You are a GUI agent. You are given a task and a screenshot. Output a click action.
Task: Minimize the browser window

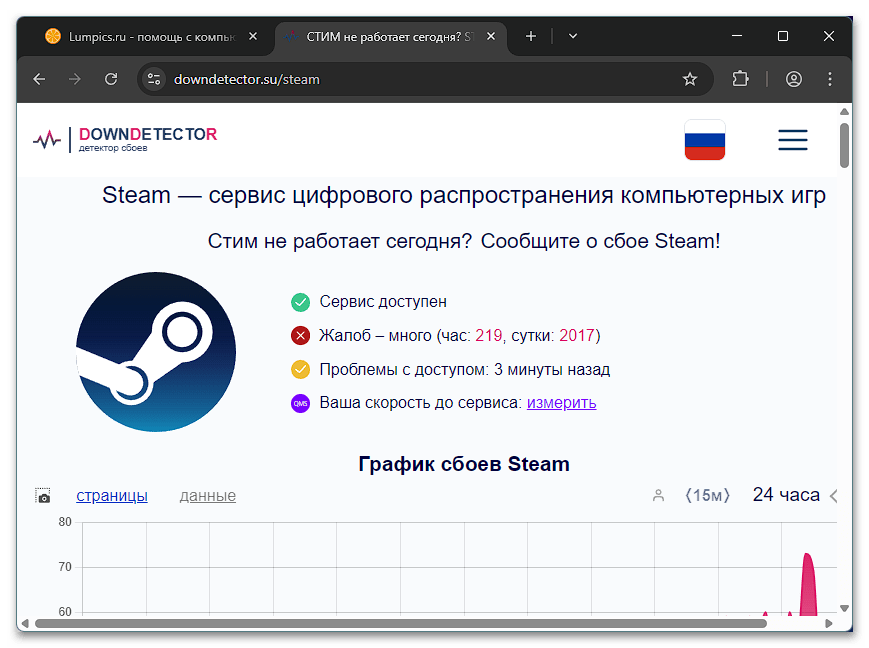tap(737, 37)
